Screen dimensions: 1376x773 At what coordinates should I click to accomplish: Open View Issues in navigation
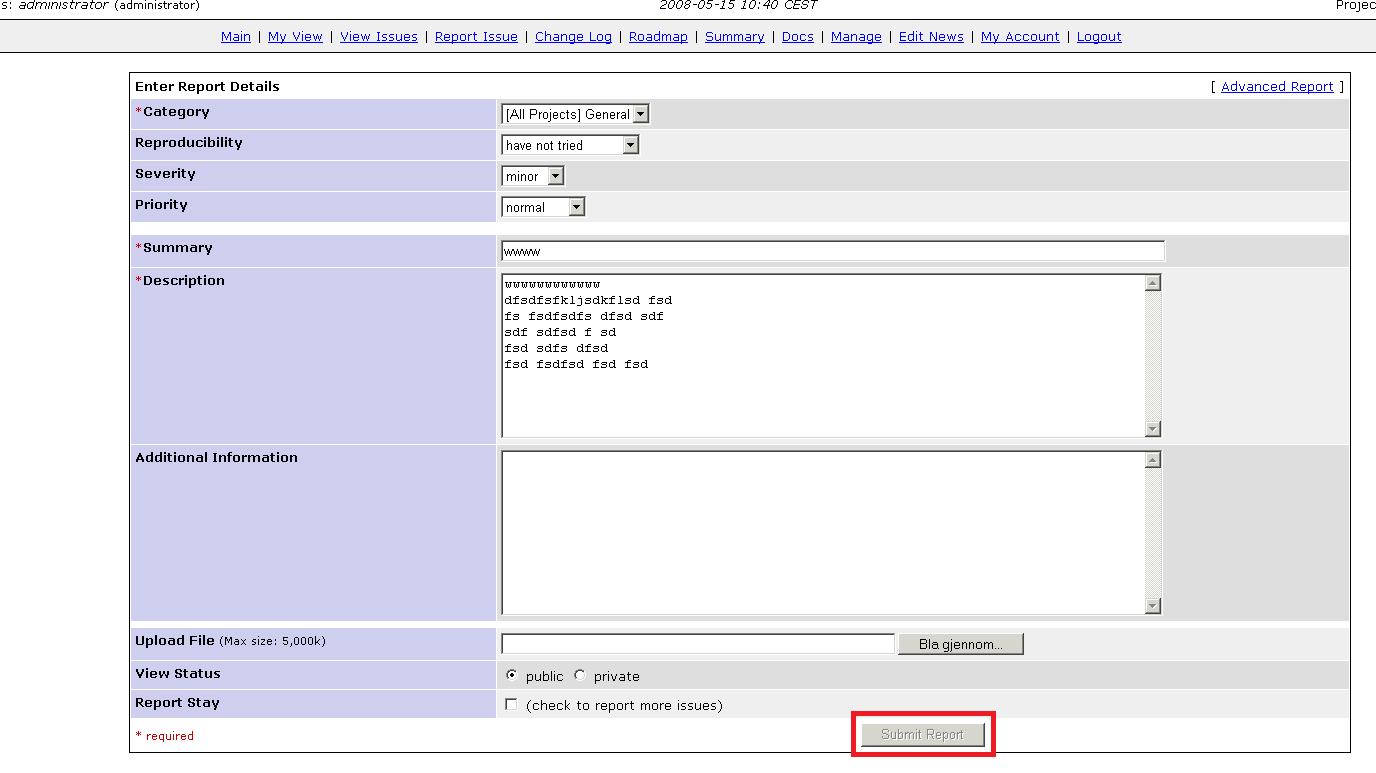[x=378, y=36]
